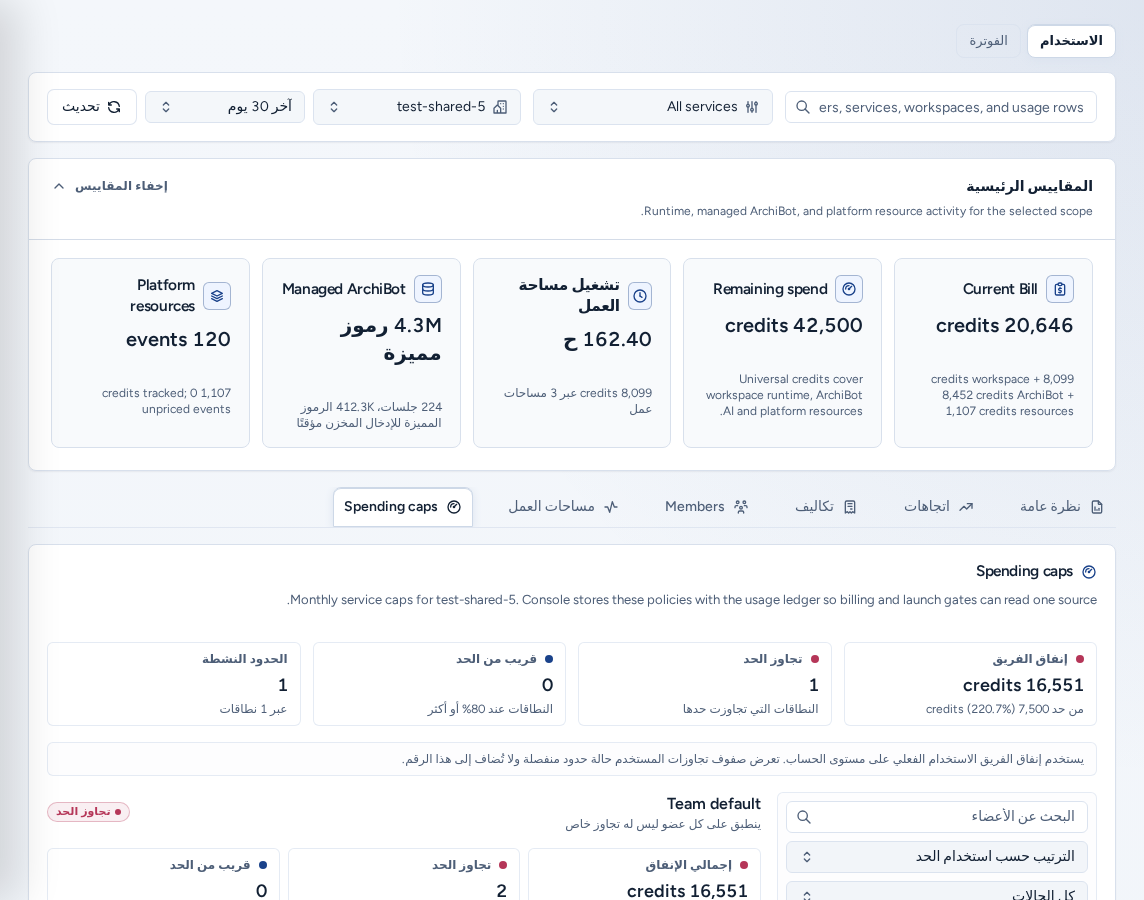
Task: Click the events 120 value
Action: (x=178, y=339)
